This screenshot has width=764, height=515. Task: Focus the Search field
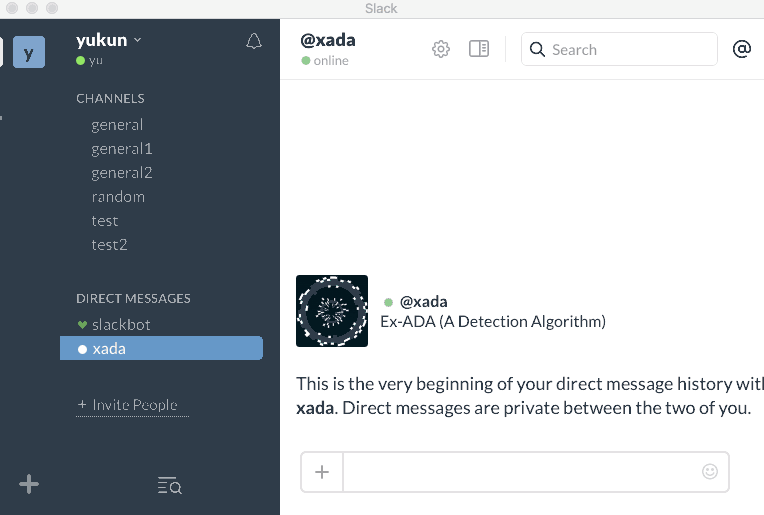[x=619, y=49]
